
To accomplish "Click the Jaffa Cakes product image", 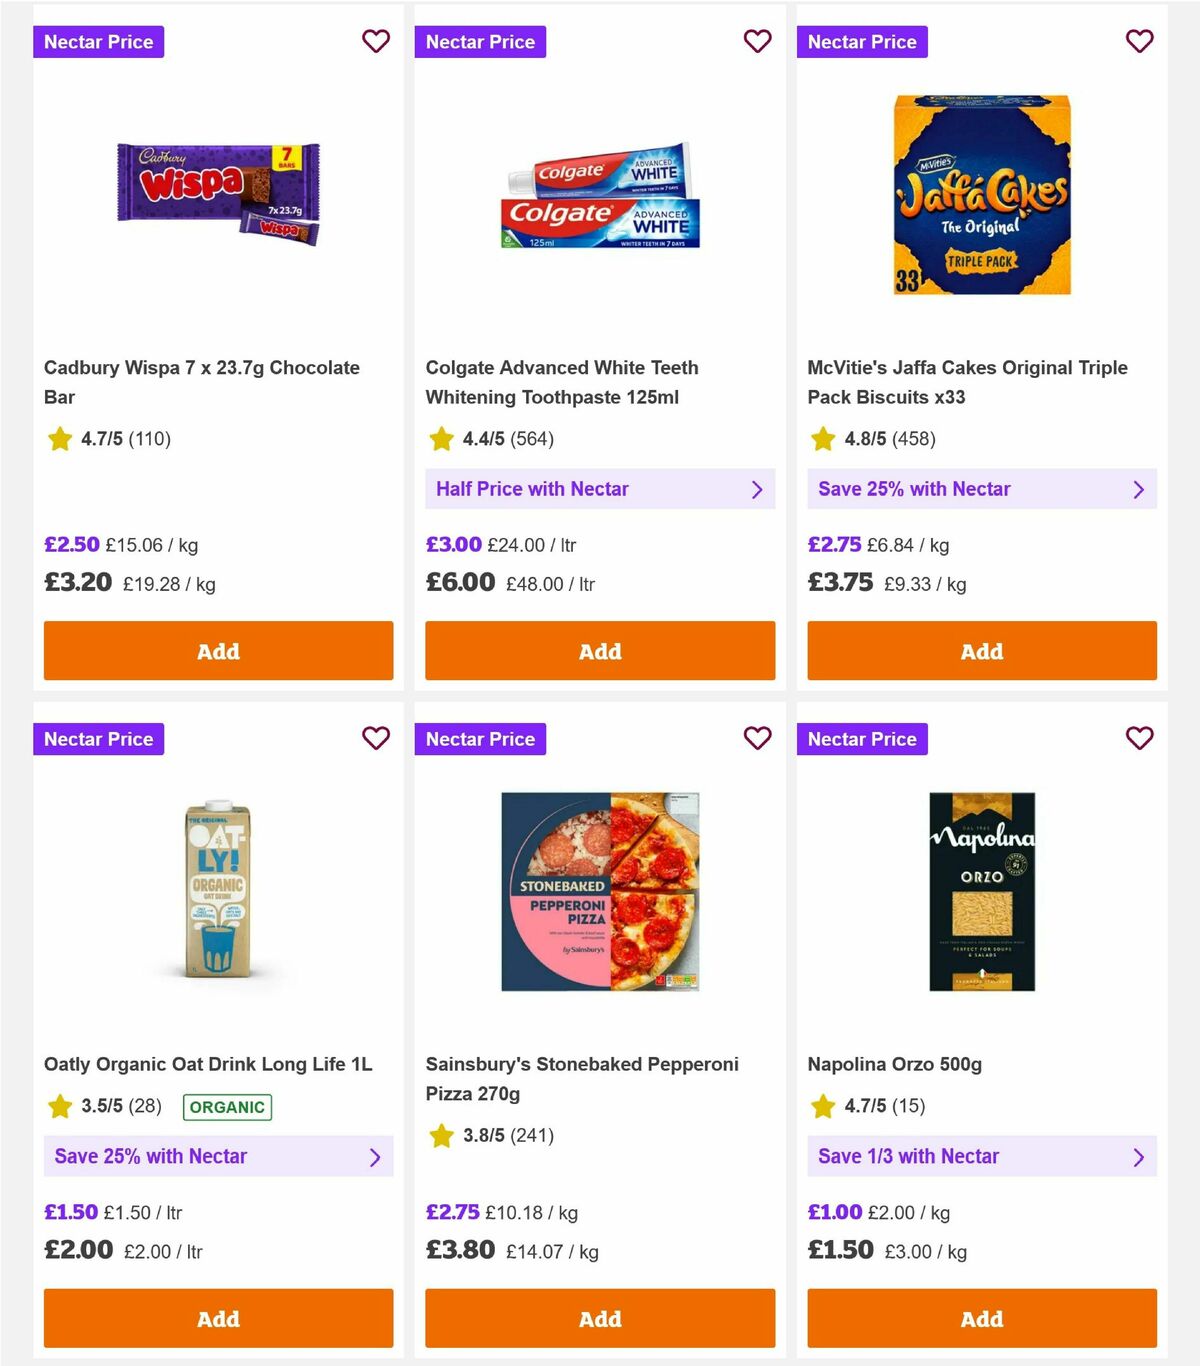I will coord(981,193).
